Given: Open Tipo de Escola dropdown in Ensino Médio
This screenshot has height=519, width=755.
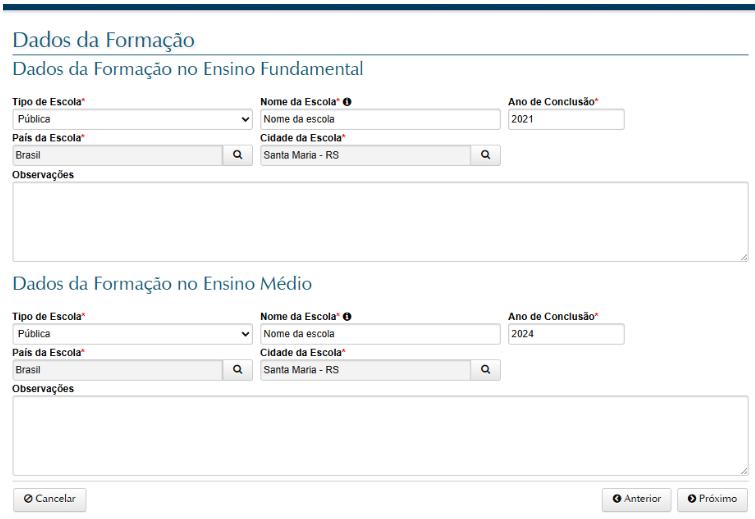Looking at the screenshot, I should (x=132, y=333).
